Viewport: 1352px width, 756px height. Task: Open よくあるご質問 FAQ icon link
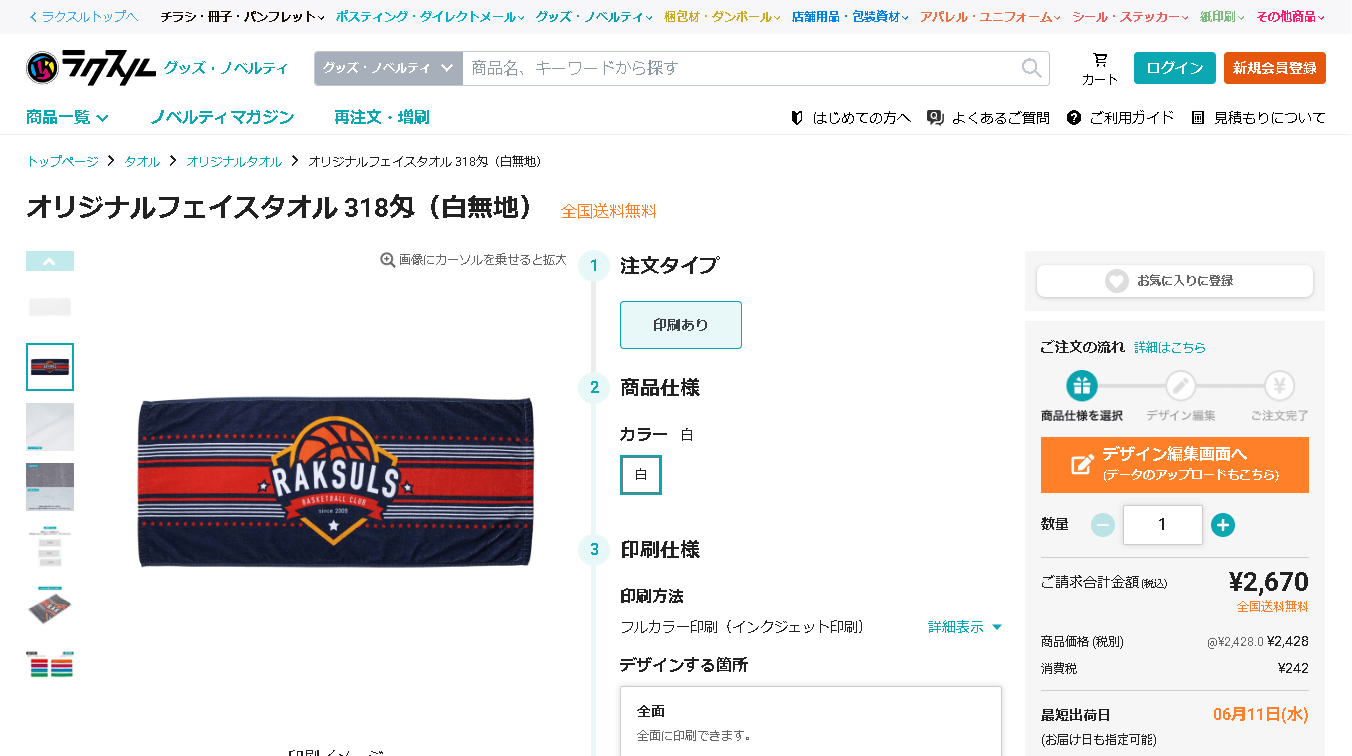(989, 118)
